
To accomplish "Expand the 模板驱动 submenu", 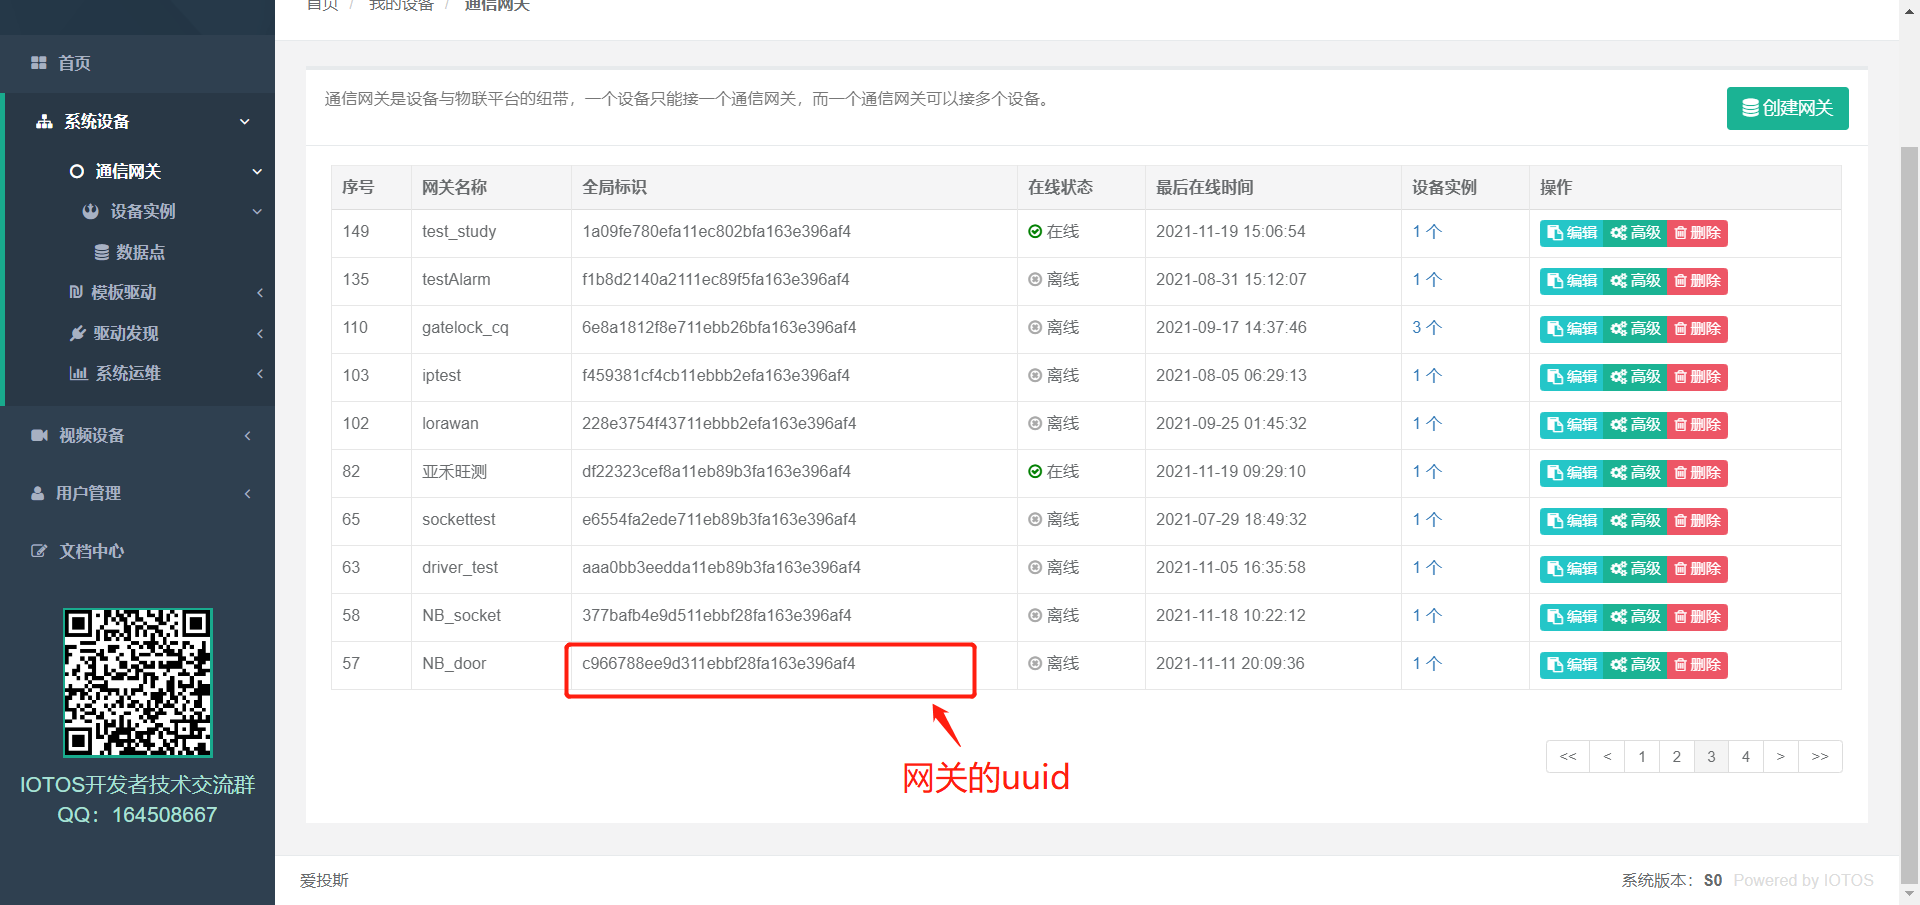I will click(260, 292).
